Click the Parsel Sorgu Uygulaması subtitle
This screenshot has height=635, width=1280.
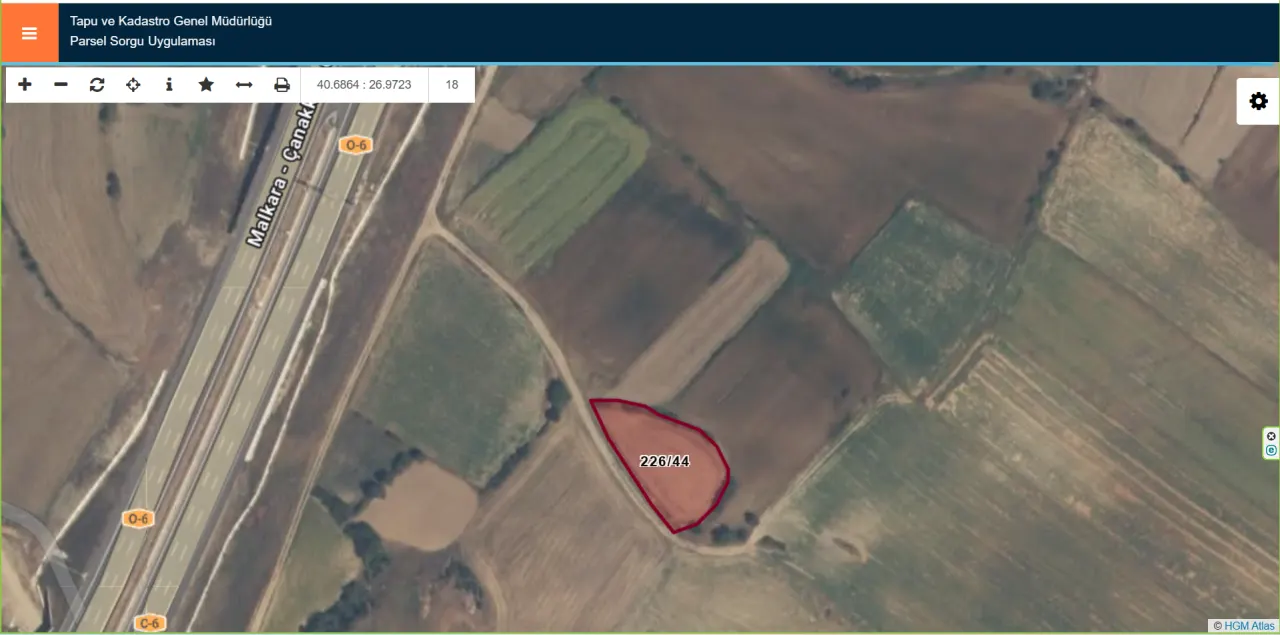143,42
